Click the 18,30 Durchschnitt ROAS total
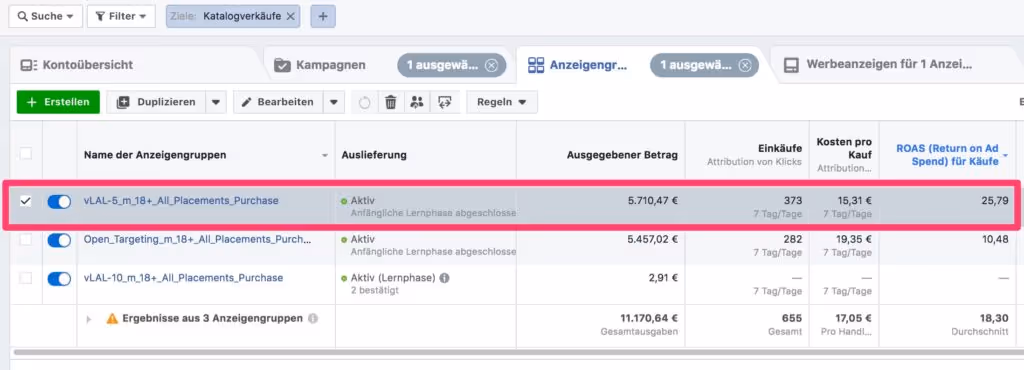The height and width of the screenshot is (370, 1024). (x=995, y=318)
